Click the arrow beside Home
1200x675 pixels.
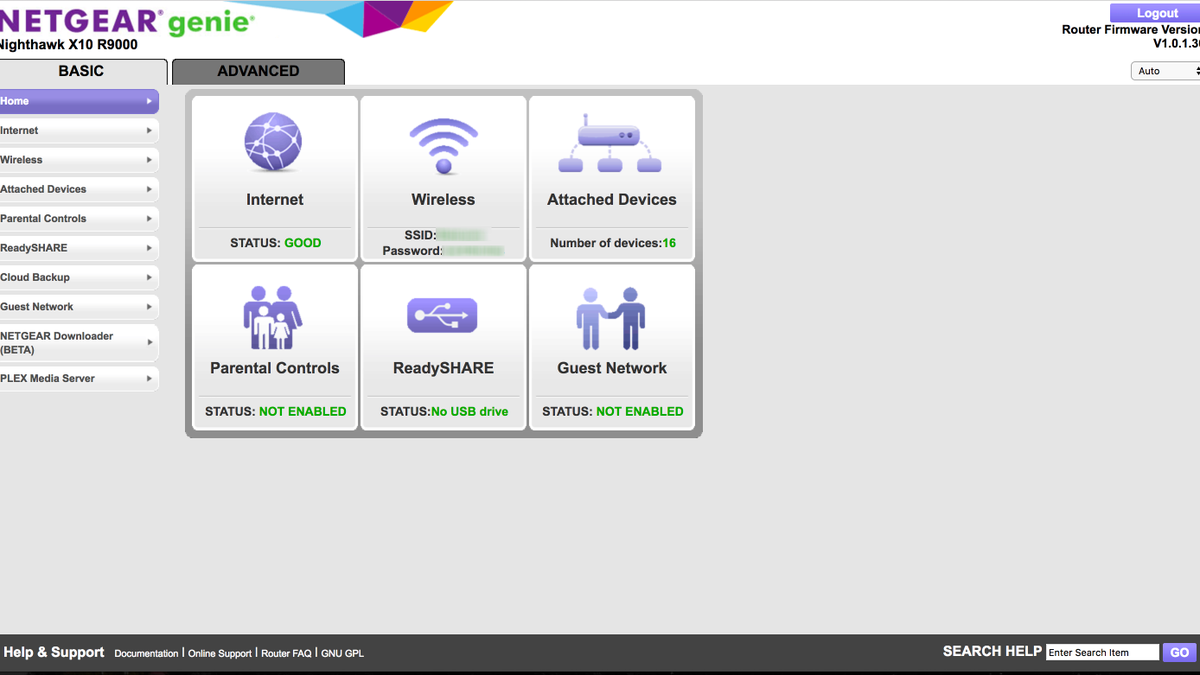tap(149, 101)
